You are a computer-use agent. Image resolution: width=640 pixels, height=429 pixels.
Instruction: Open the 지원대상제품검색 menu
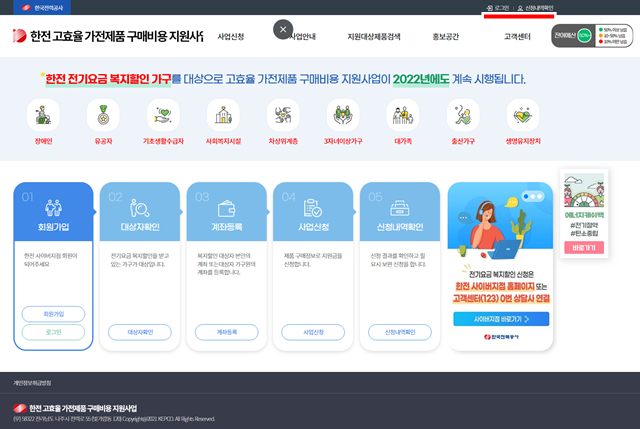(373, 36)
